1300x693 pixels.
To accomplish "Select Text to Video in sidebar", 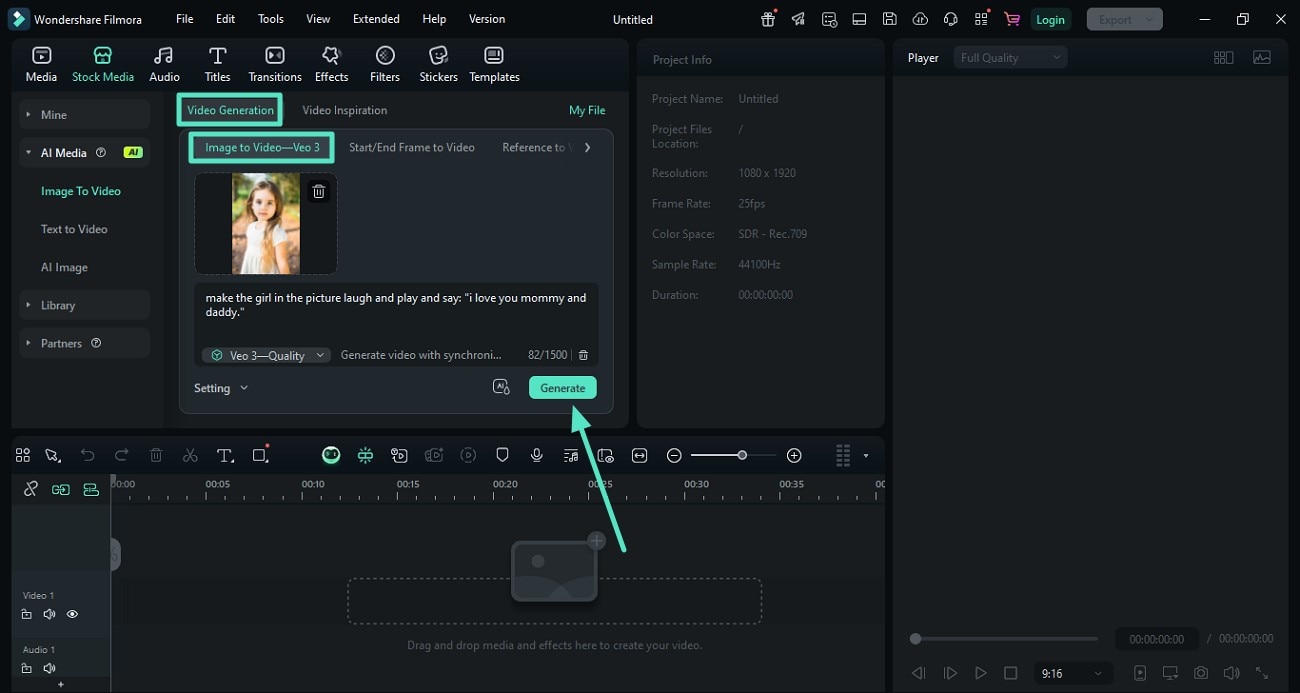I will click(74, 229).
